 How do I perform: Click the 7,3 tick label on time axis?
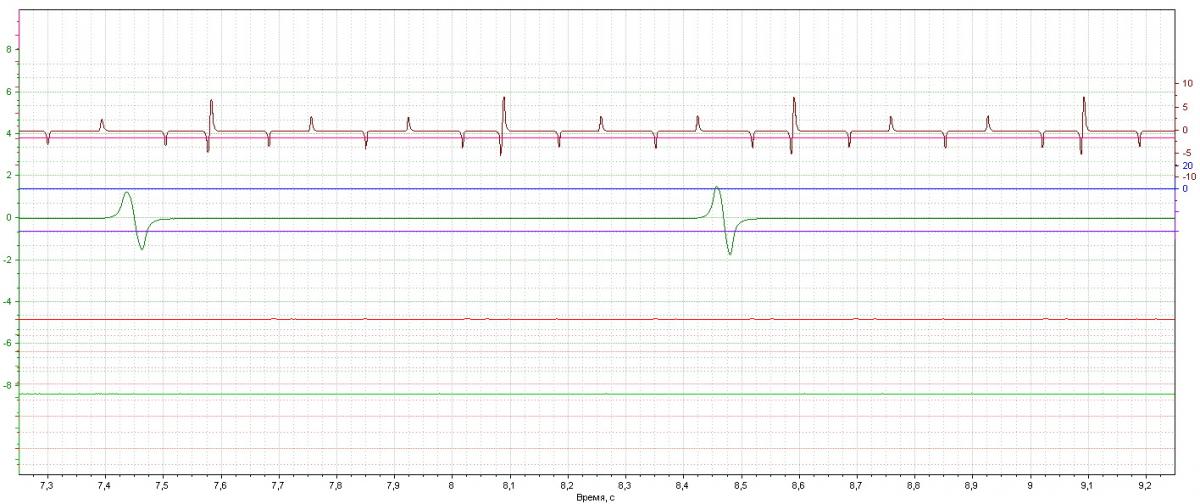coord(47,485)
